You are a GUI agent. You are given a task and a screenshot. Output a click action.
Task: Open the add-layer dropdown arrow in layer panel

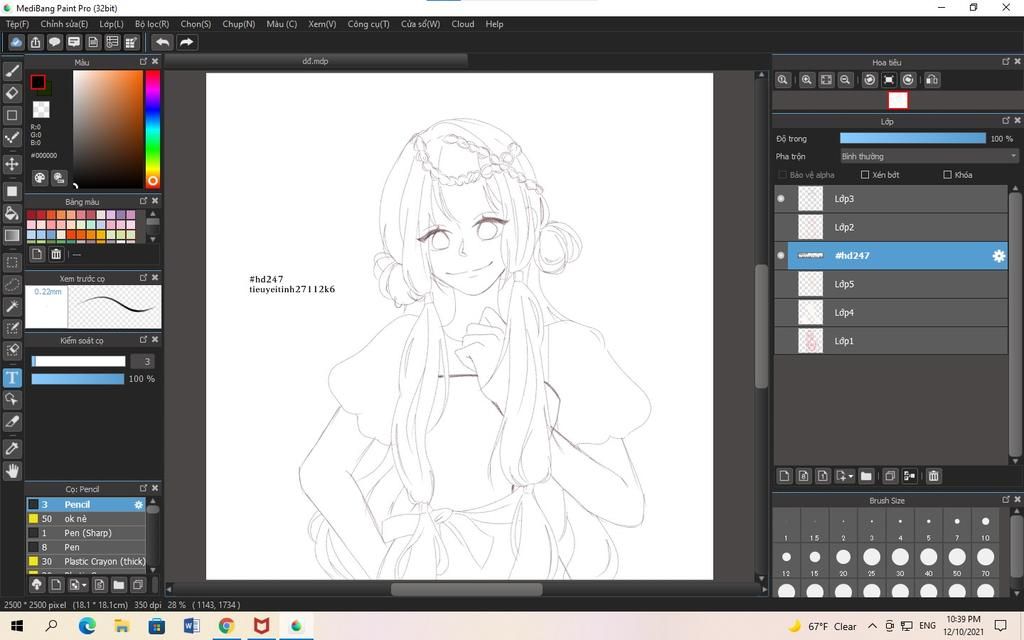(850, 476)
